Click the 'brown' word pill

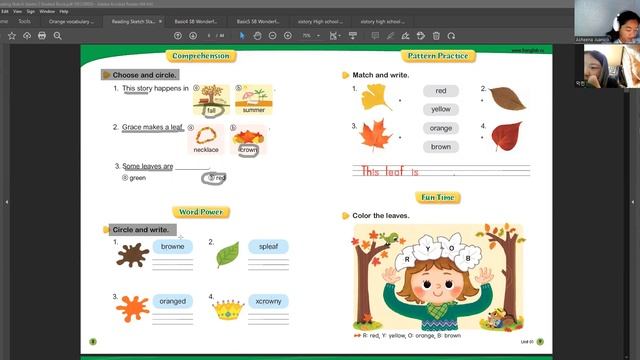[441, 147]
